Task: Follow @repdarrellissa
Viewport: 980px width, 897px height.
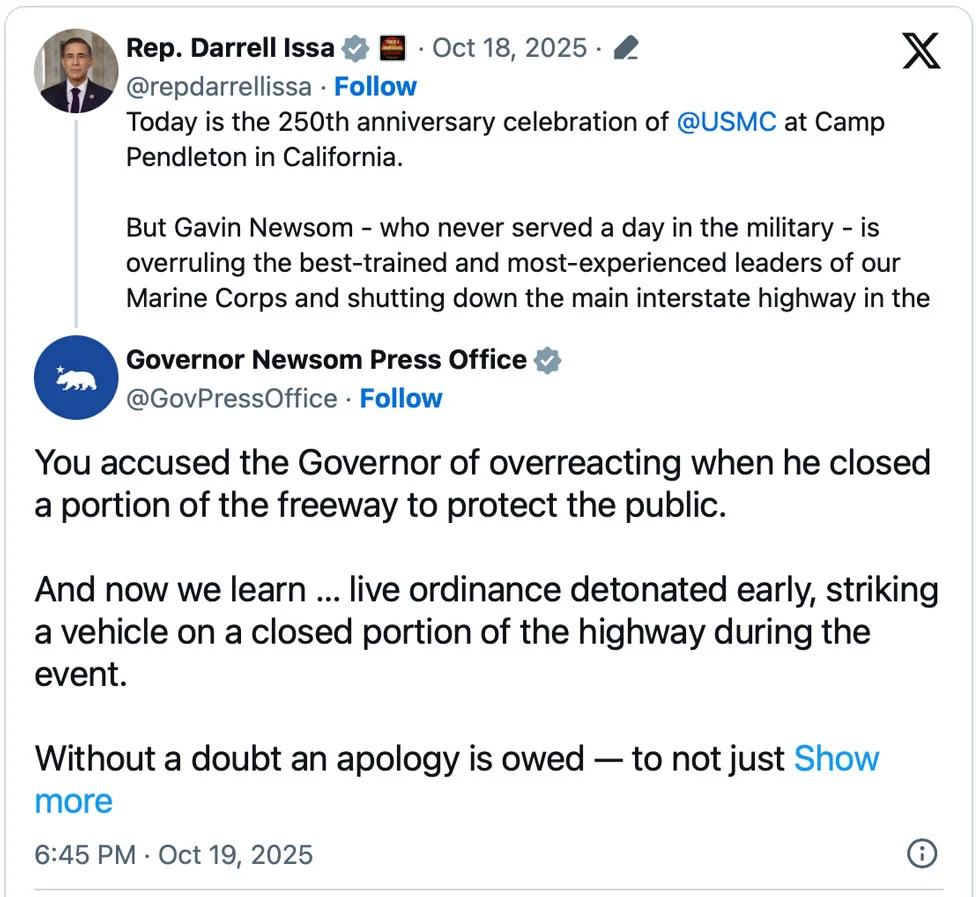Action: click(375, 86)
